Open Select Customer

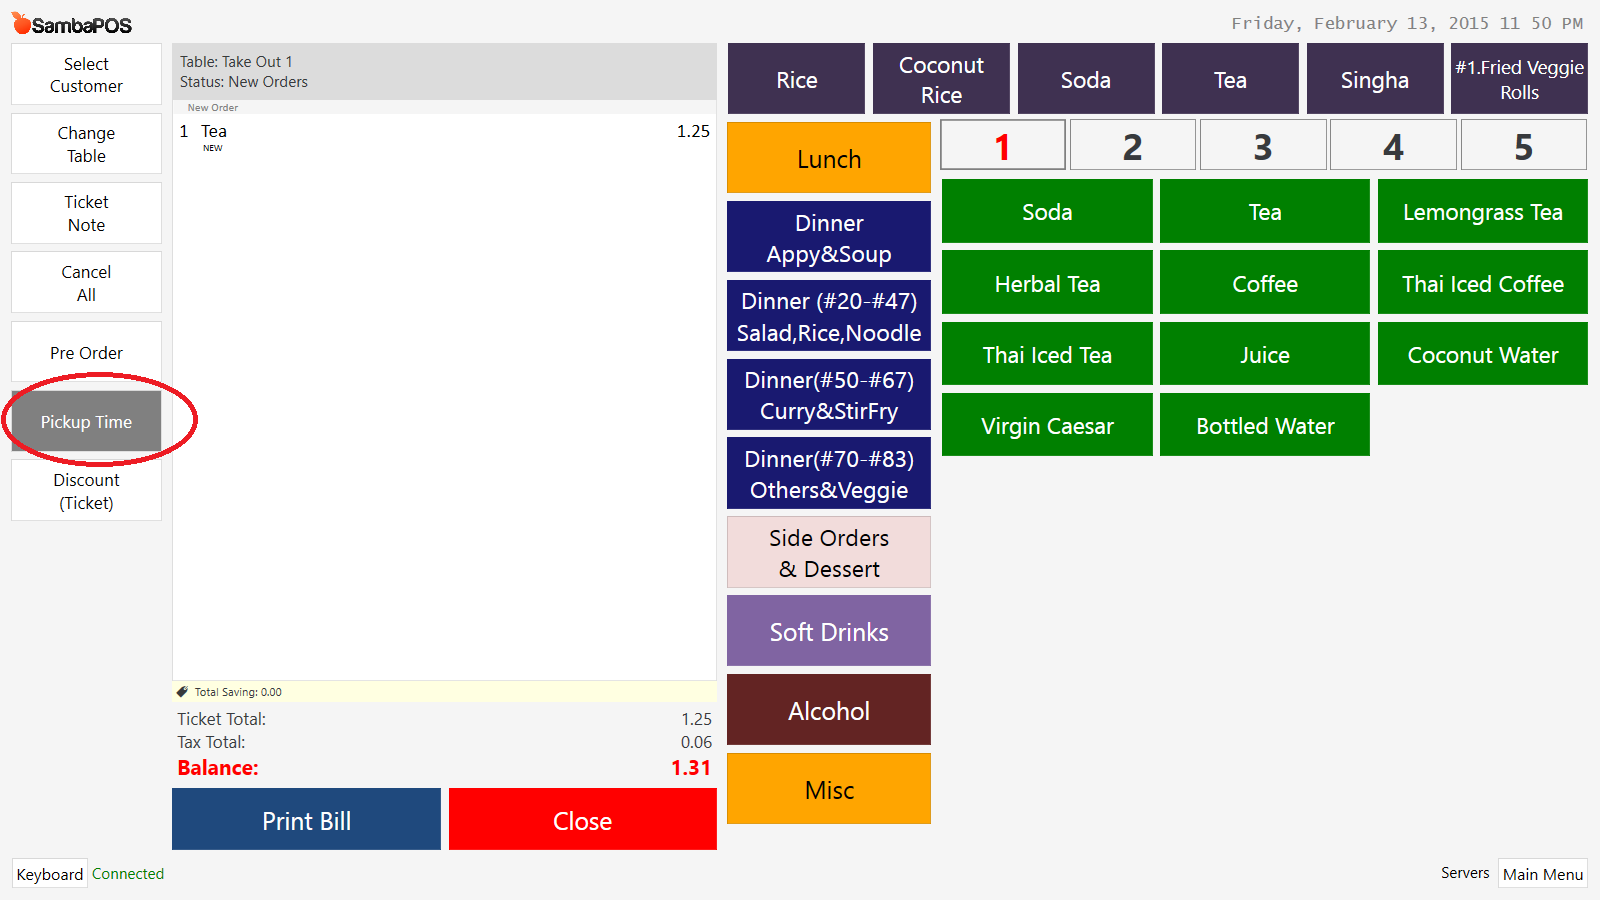pyautogui.click(x=86, y=75)
